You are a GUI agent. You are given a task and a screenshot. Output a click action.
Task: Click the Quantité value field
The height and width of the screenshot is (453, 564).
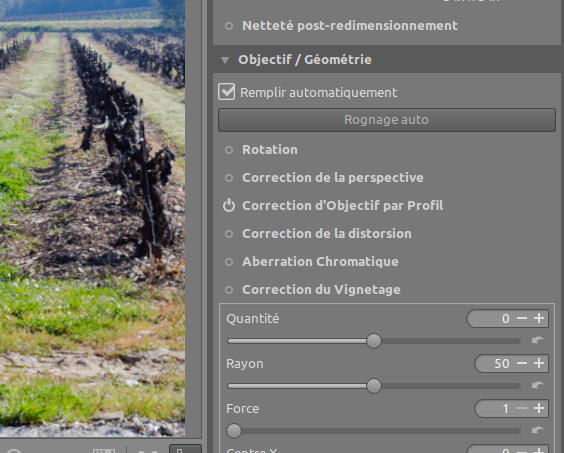pos(490,318)
